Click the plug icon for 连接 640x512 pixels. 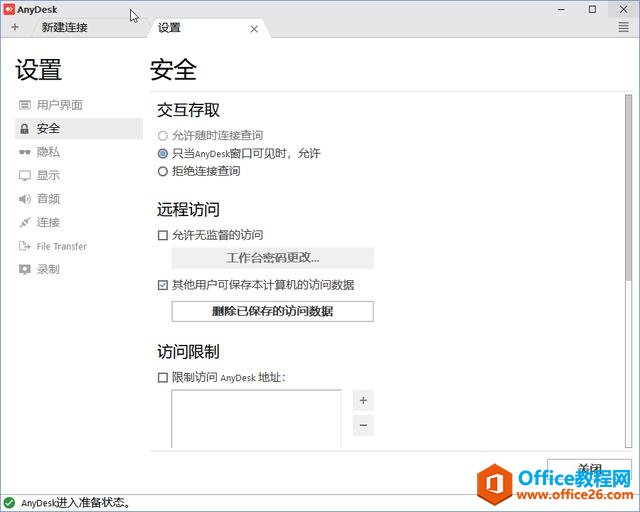tap(25, 222)
